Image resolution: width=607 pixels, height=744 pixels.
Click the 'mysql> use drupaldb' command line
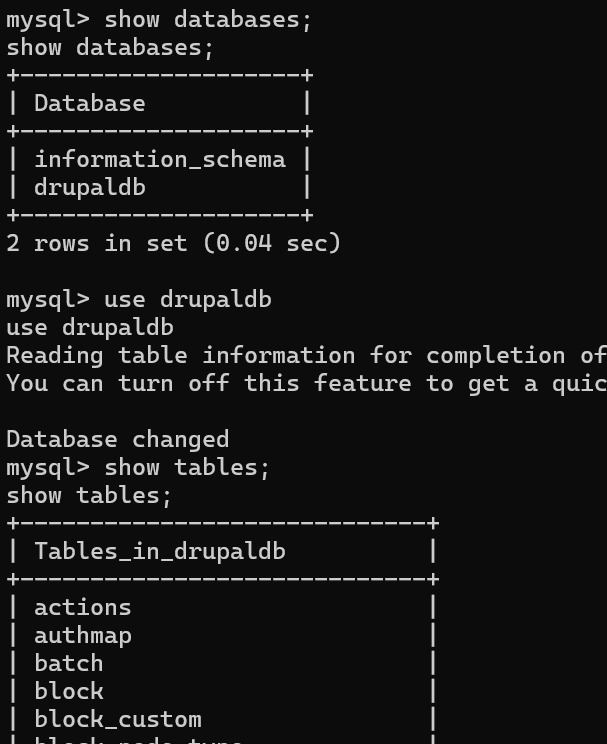click(138, 299)
